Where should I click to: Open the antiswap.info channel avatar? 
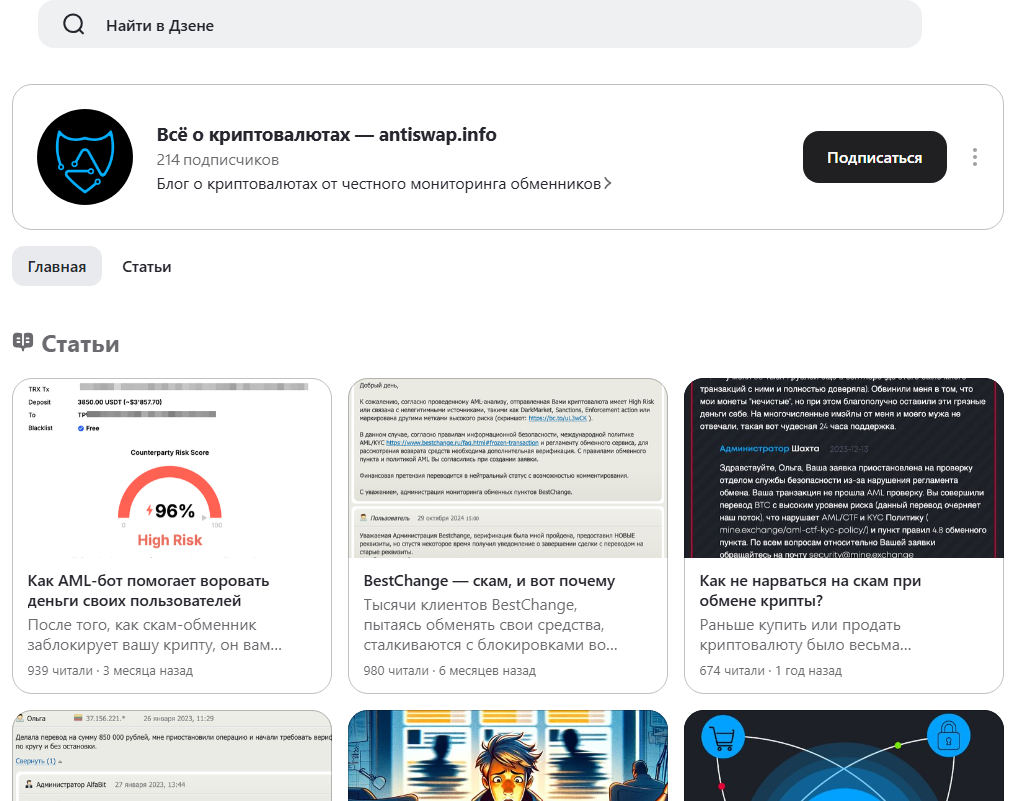(85, 157)
